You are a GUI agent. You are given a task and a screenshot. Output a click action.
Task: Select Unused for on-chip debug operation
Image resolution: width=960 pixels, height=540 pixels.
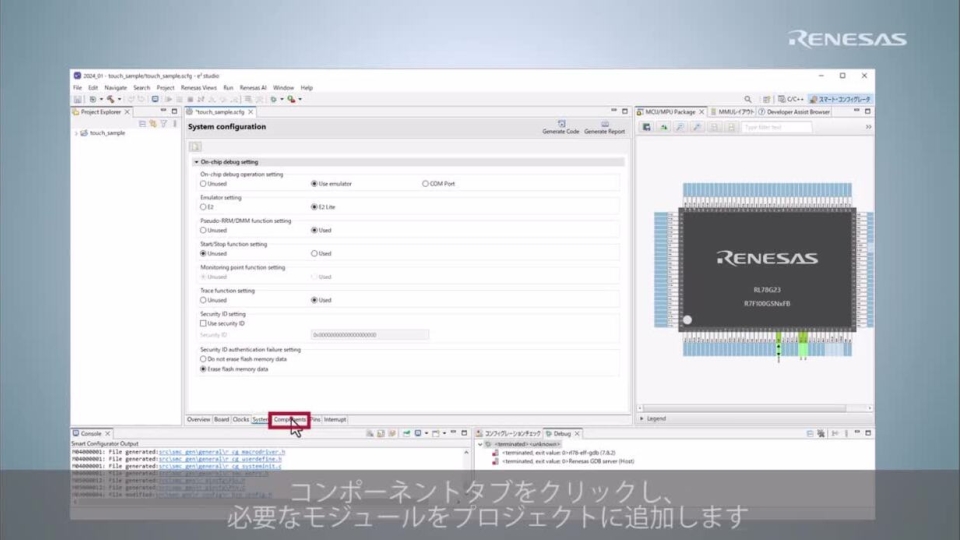(203, 184)
